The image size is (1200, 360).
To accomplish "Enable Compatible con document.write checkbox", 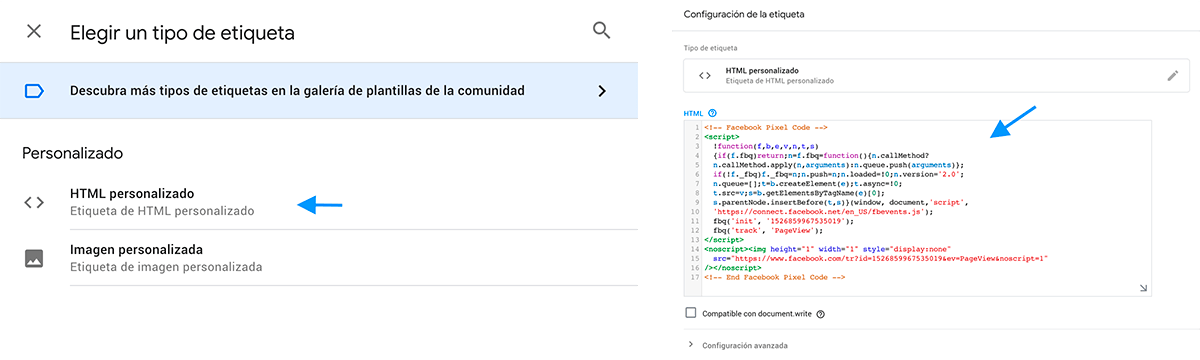I will point(691,313).
